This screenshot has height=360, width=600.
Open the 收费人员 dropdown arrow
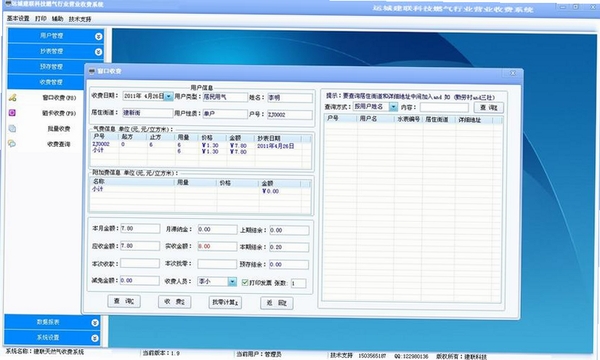click(x=232, y=282)
